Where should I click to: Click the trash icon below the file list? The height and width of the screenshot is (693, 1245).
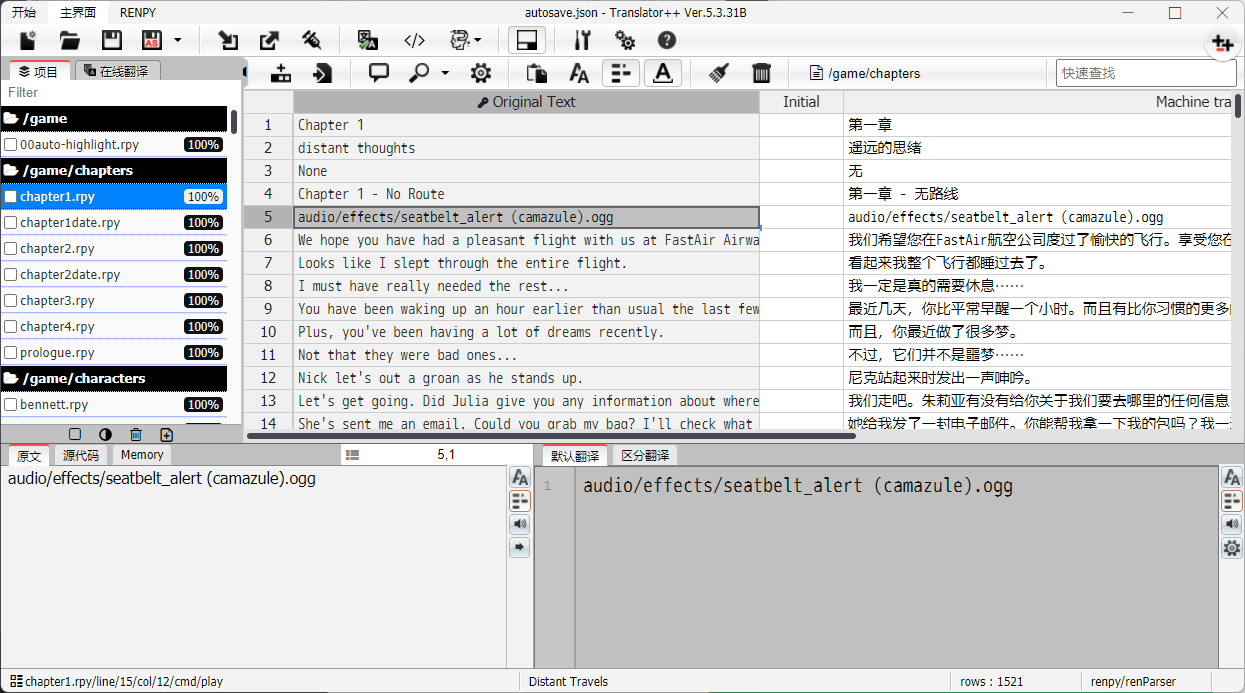[x=136, y=434]
